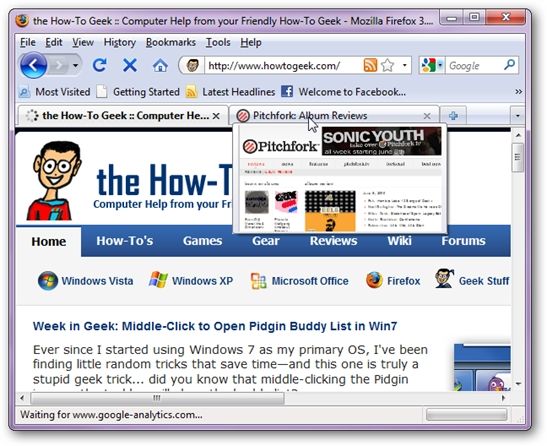Screen dimensions: 547x446
Task: Click the Pidgin article thumbnail image
Action: (x=482, y=367)
